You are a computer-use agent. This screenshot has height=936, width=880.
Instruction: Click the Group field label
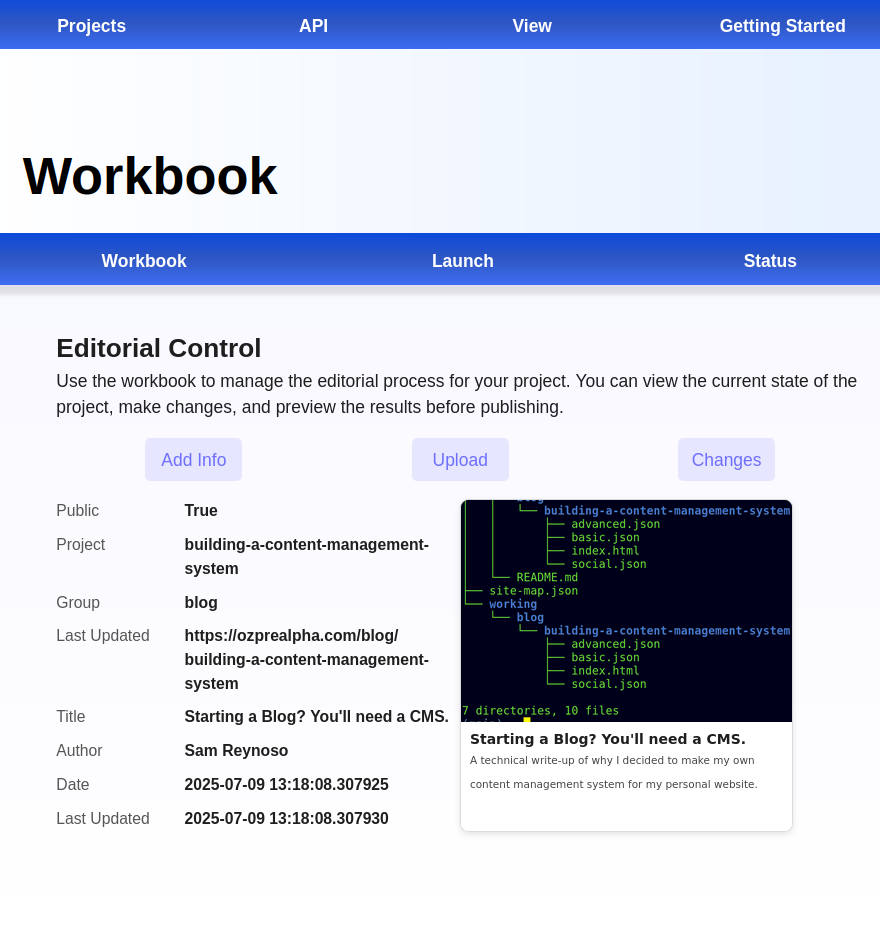coord(78,602)
